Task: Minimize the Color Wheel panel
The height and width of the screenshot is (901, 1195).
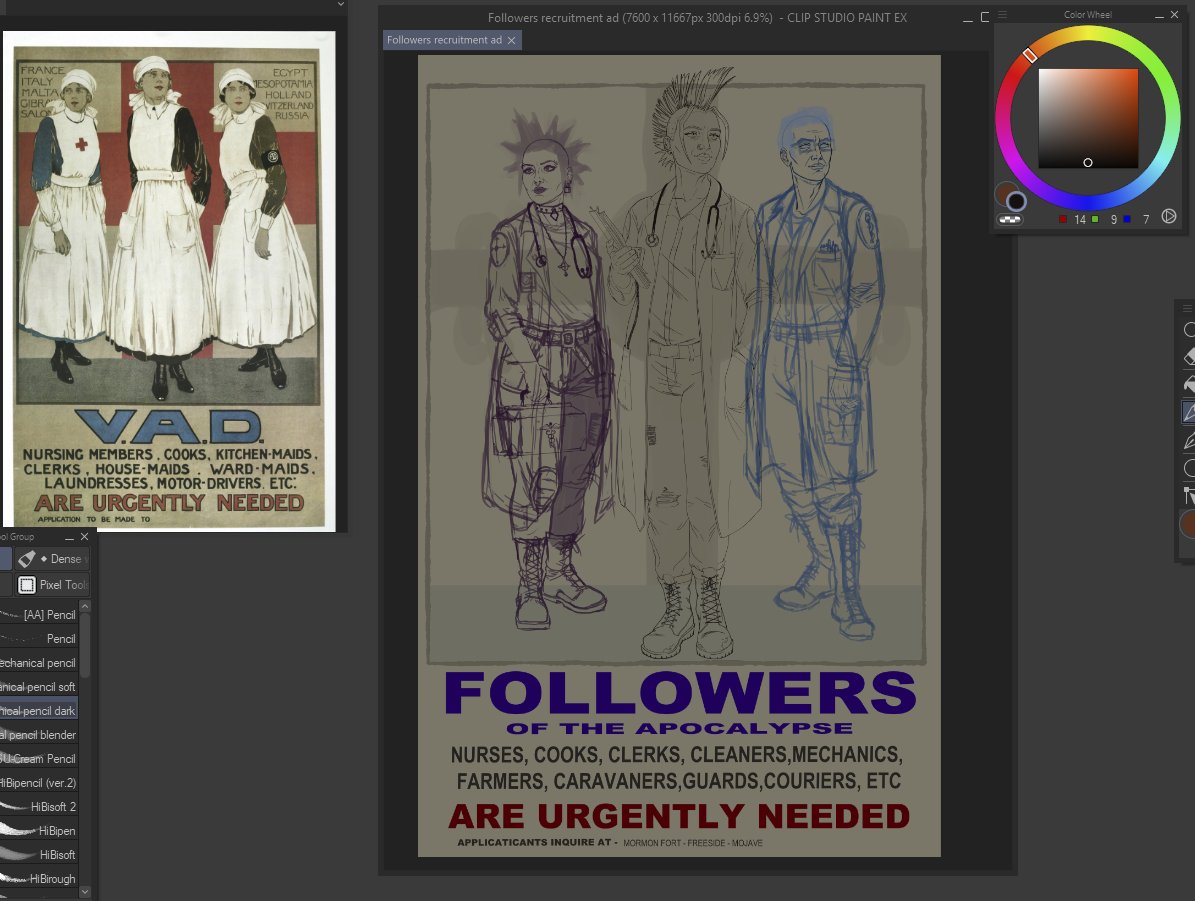Action: (1159, 15)
